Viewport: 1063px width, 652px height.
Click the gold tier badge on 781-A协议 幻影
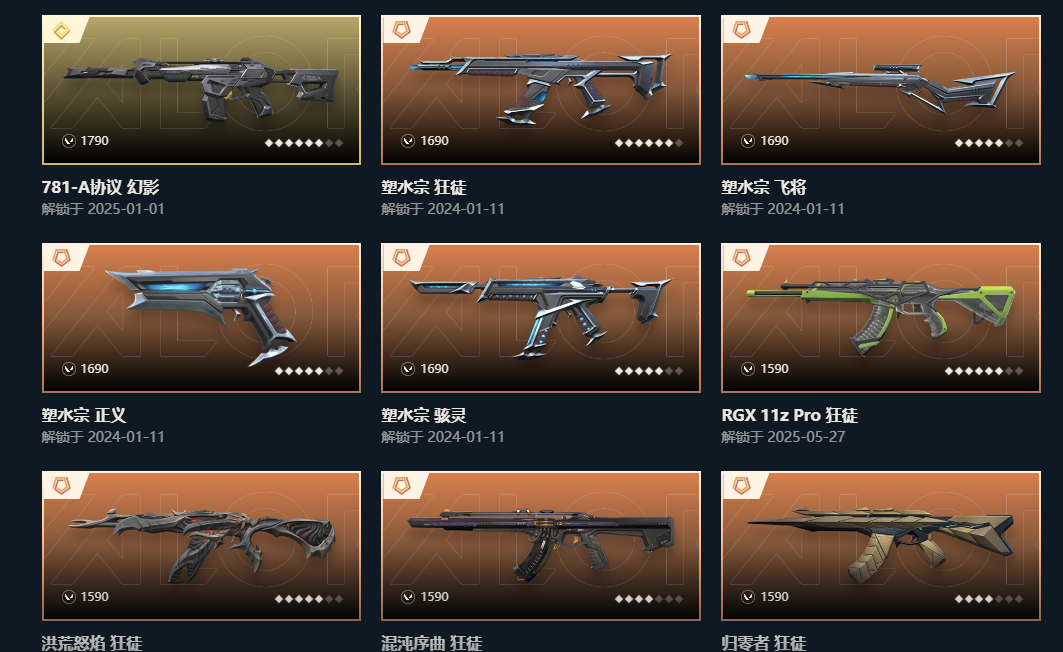(62, 30)
